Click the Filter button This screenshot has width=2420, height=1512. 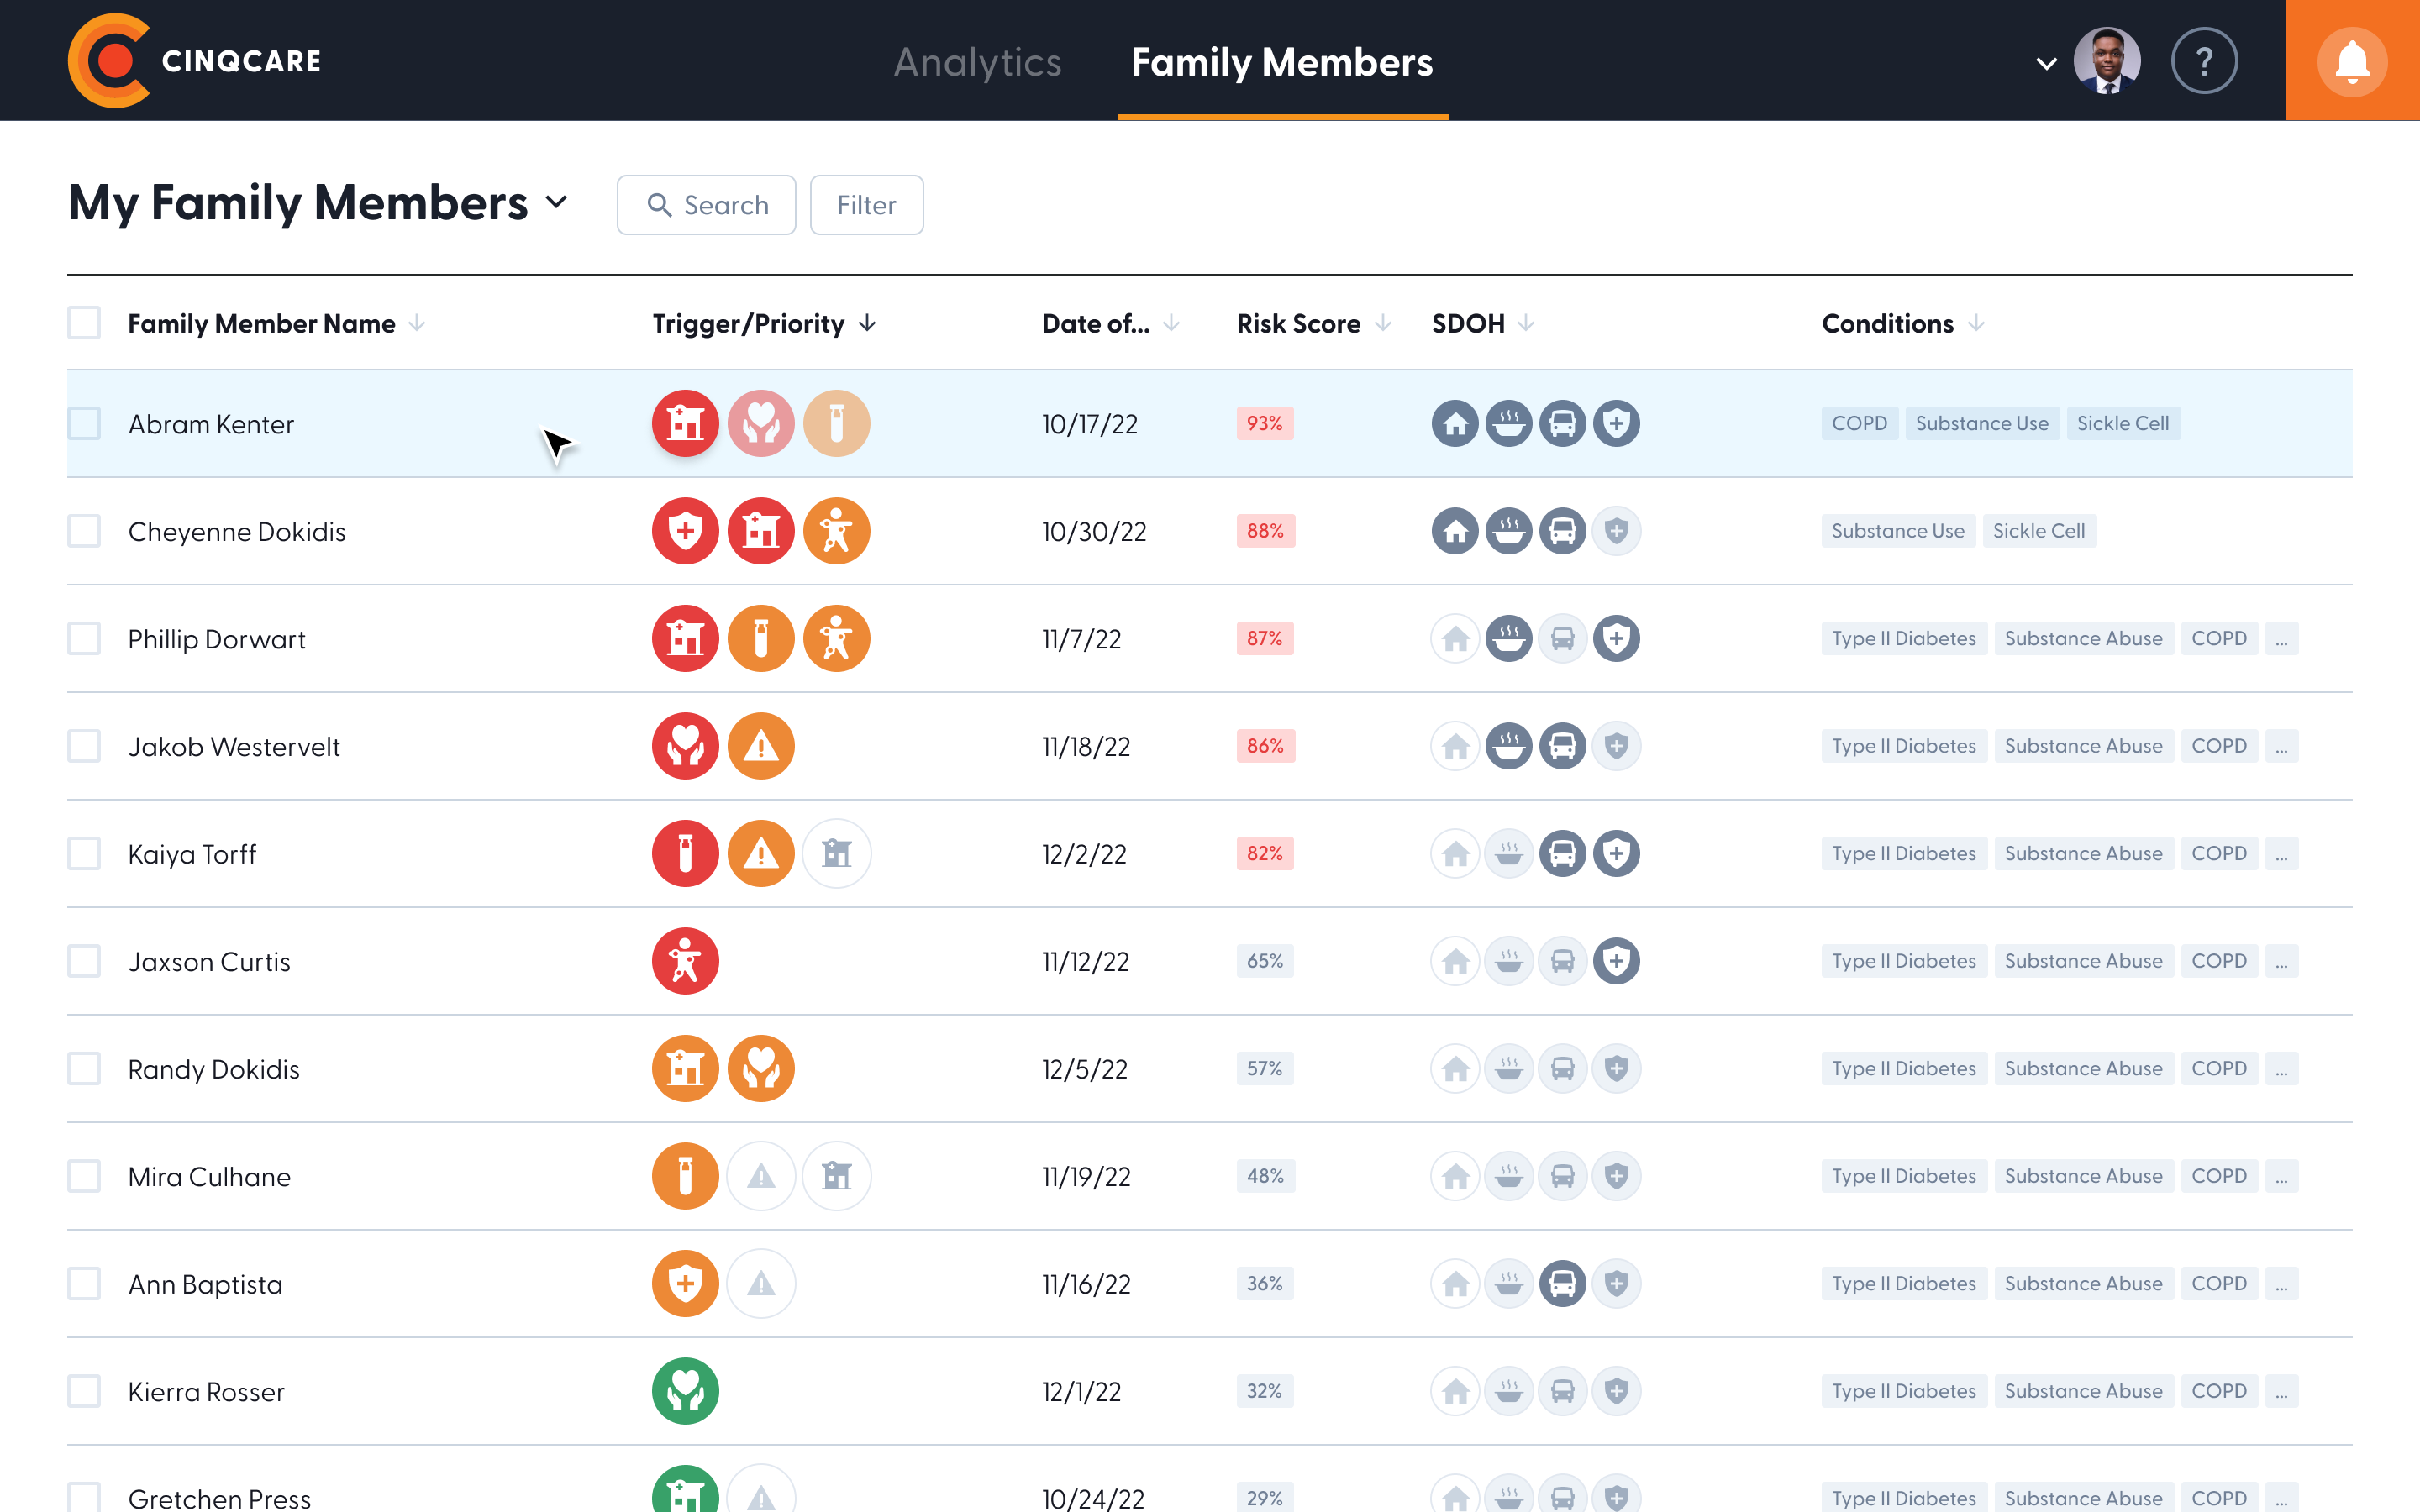866,205
